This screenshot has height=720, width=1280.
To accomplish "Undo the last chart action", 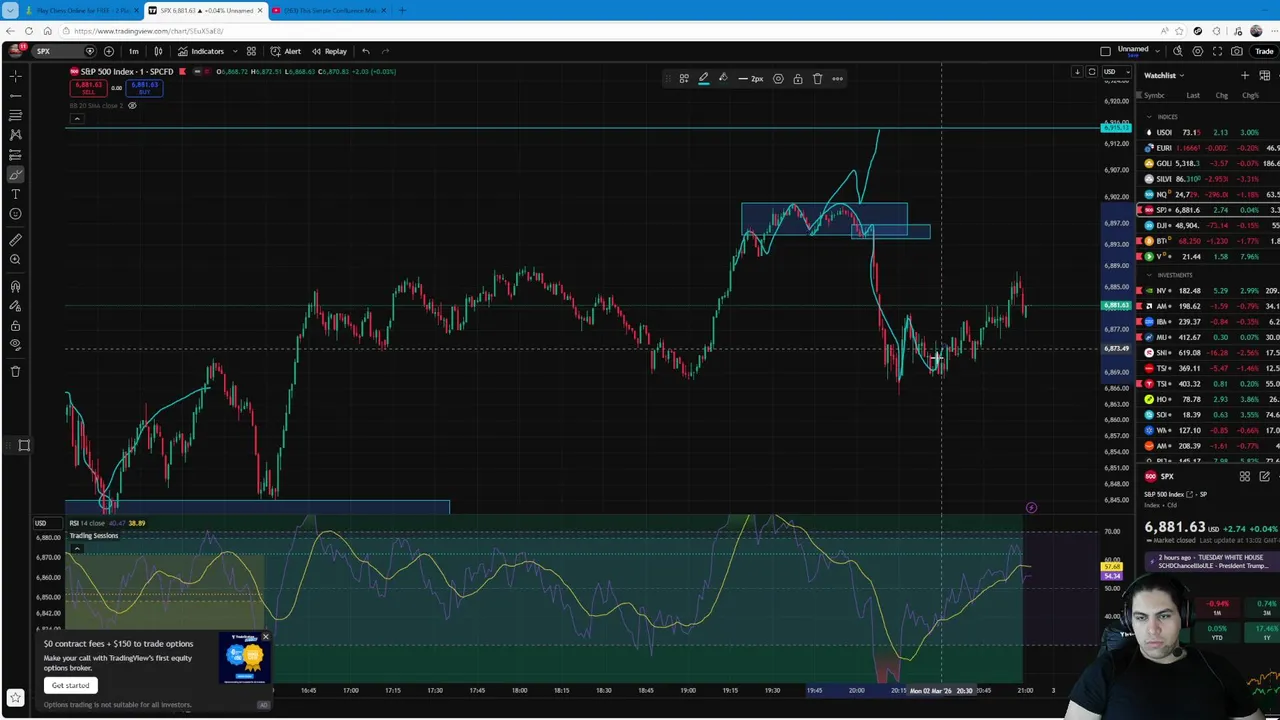I will click(x=366, y=51).
